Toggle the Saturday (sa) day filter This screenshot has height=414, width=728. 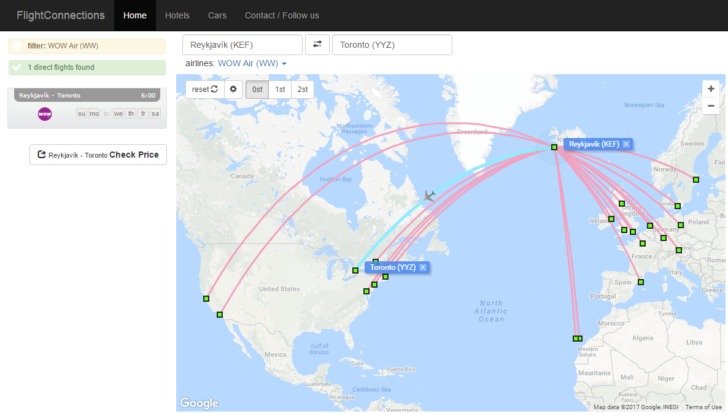[x=155, y=114]
